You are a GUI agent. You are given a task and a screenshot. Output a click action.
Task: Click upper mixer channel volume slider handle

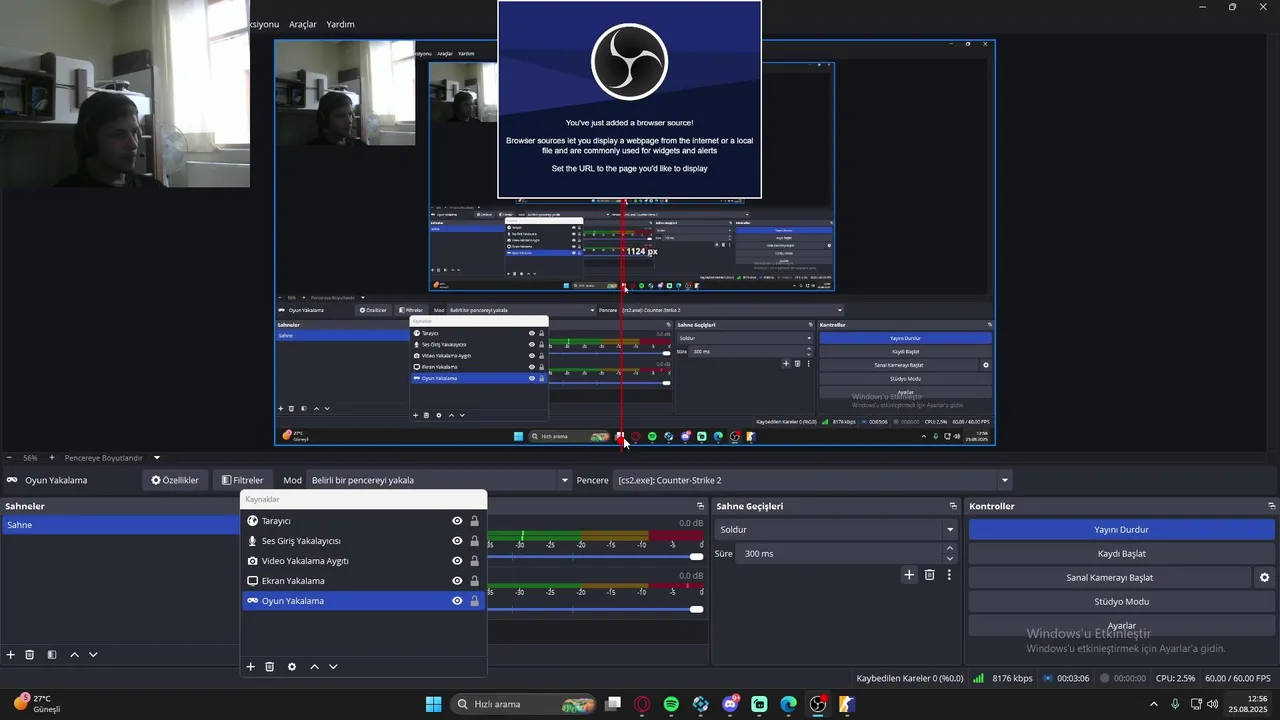pos(696,556)
